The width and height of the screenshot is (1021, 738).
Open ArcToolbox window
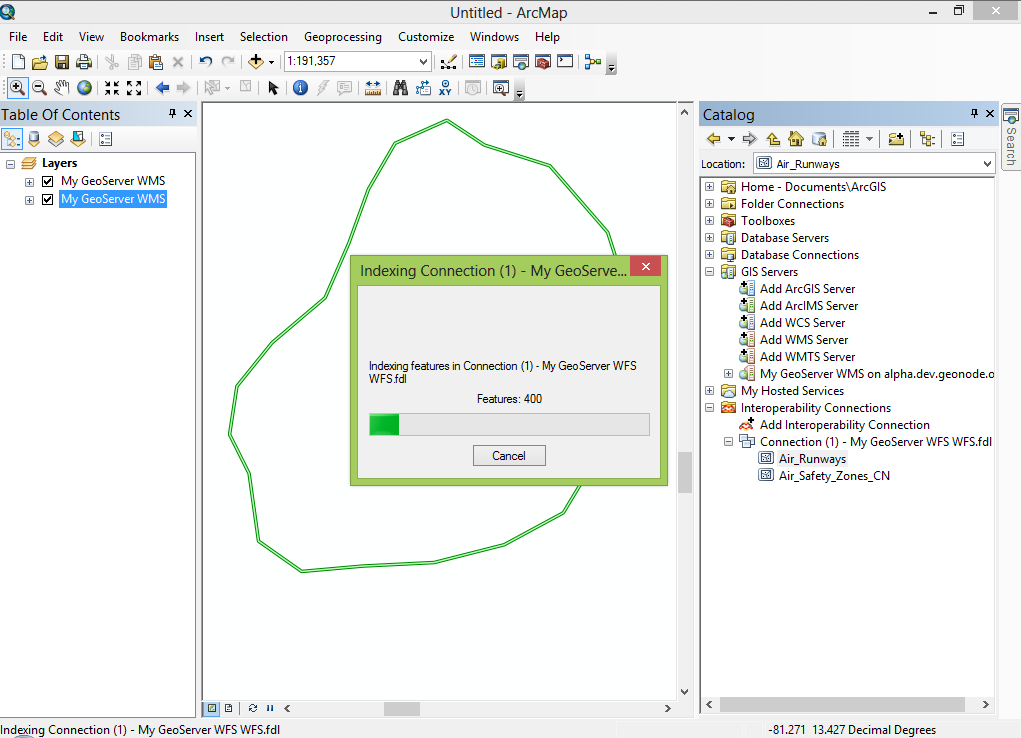[x=543, y=62]
